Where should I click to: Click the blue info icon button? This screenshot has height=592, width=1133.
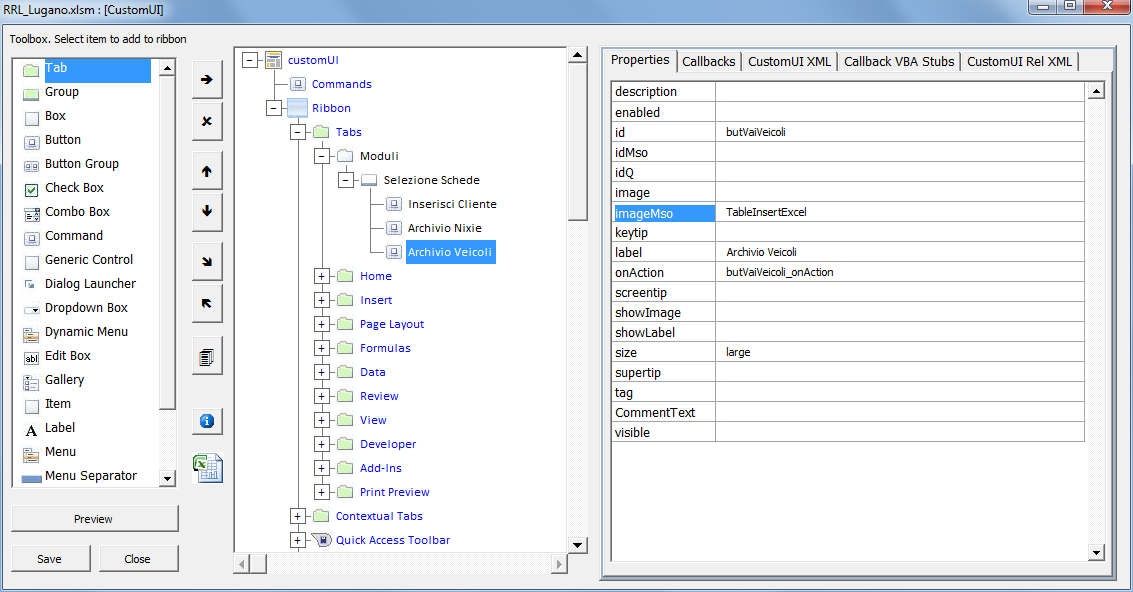[x=207, y=421]
